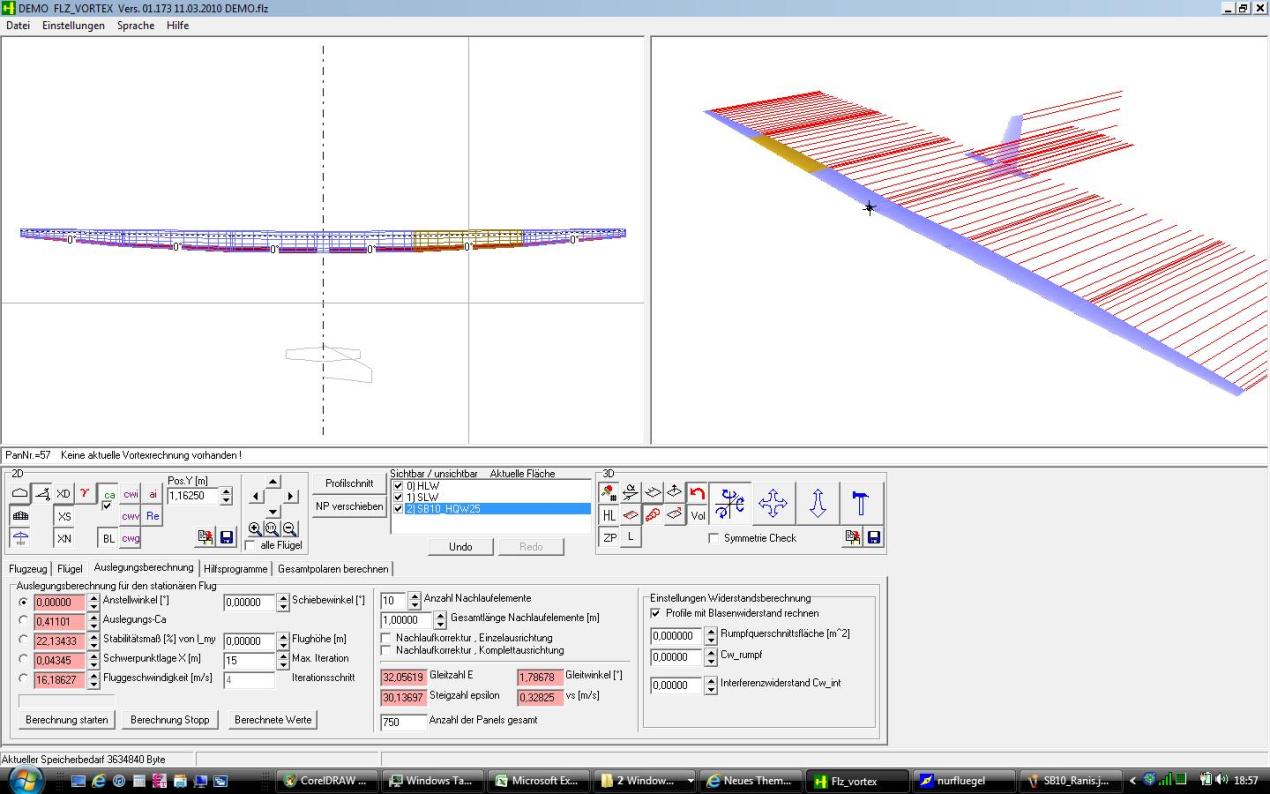
Task: Click the red undo arrow in 3D panel
Action: pos(698,492)
